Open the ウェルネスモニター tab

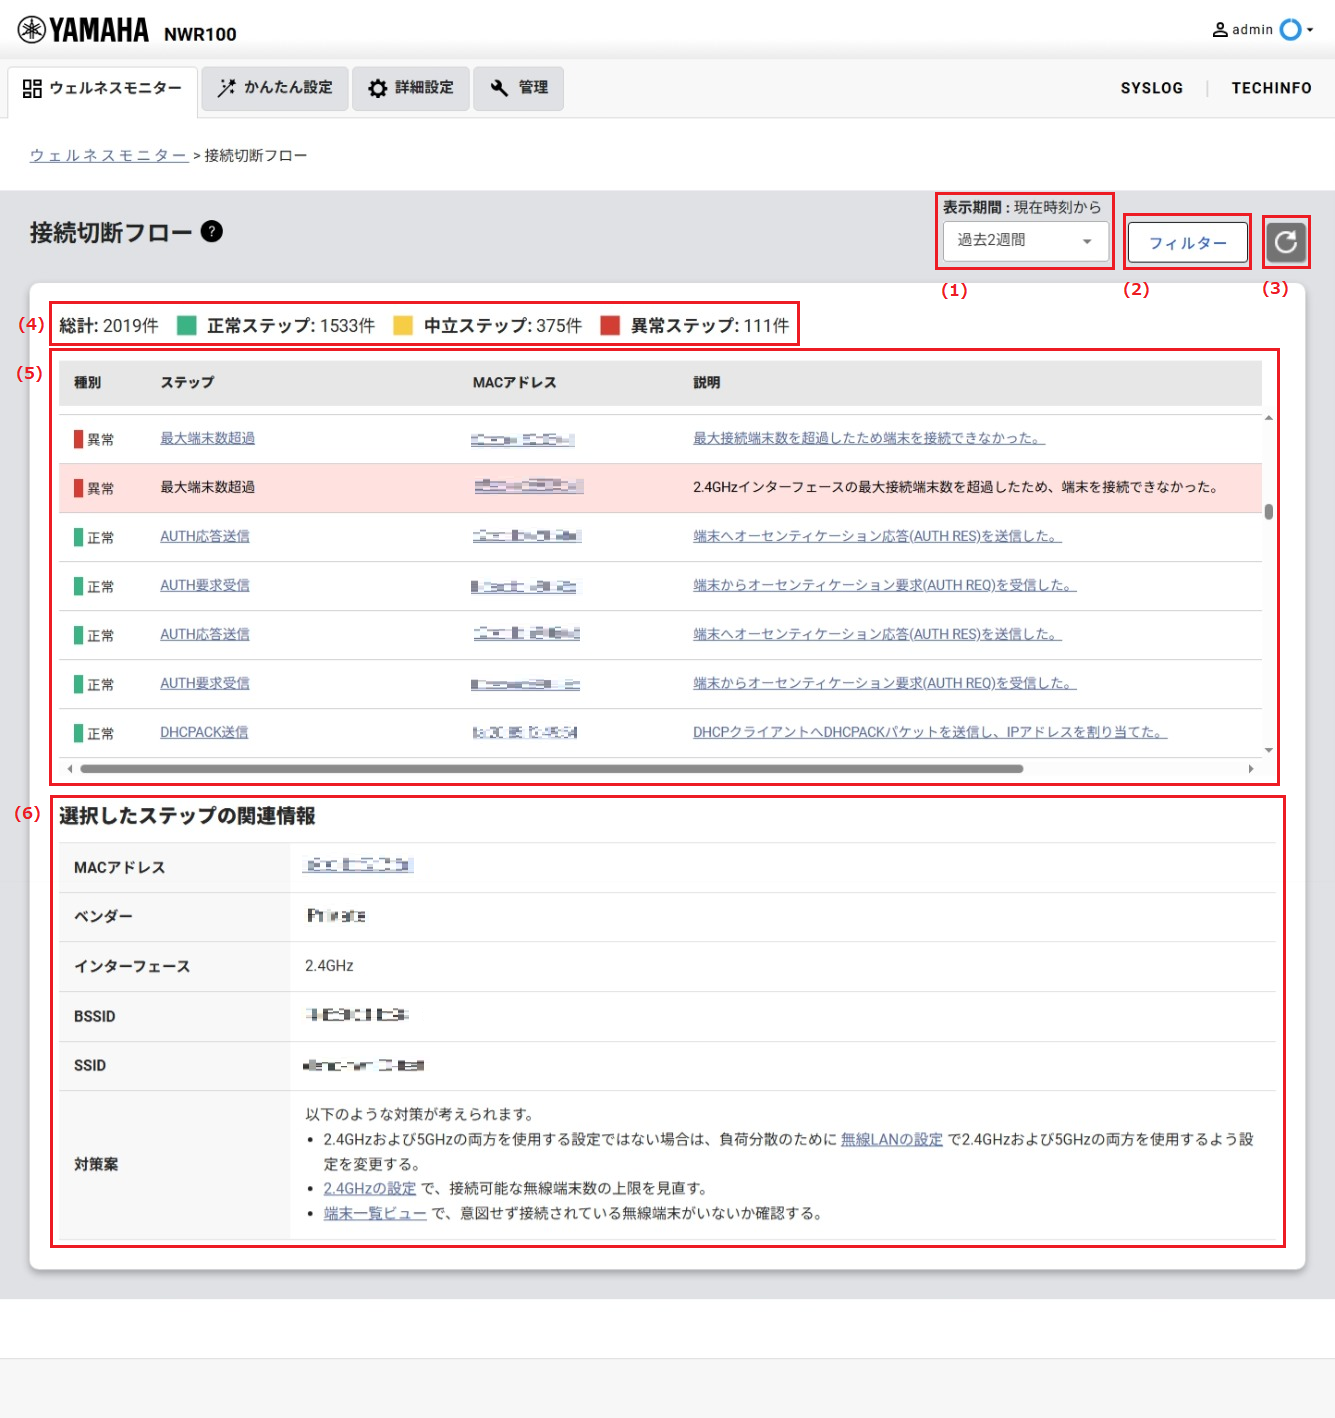[x=103, y=88]
